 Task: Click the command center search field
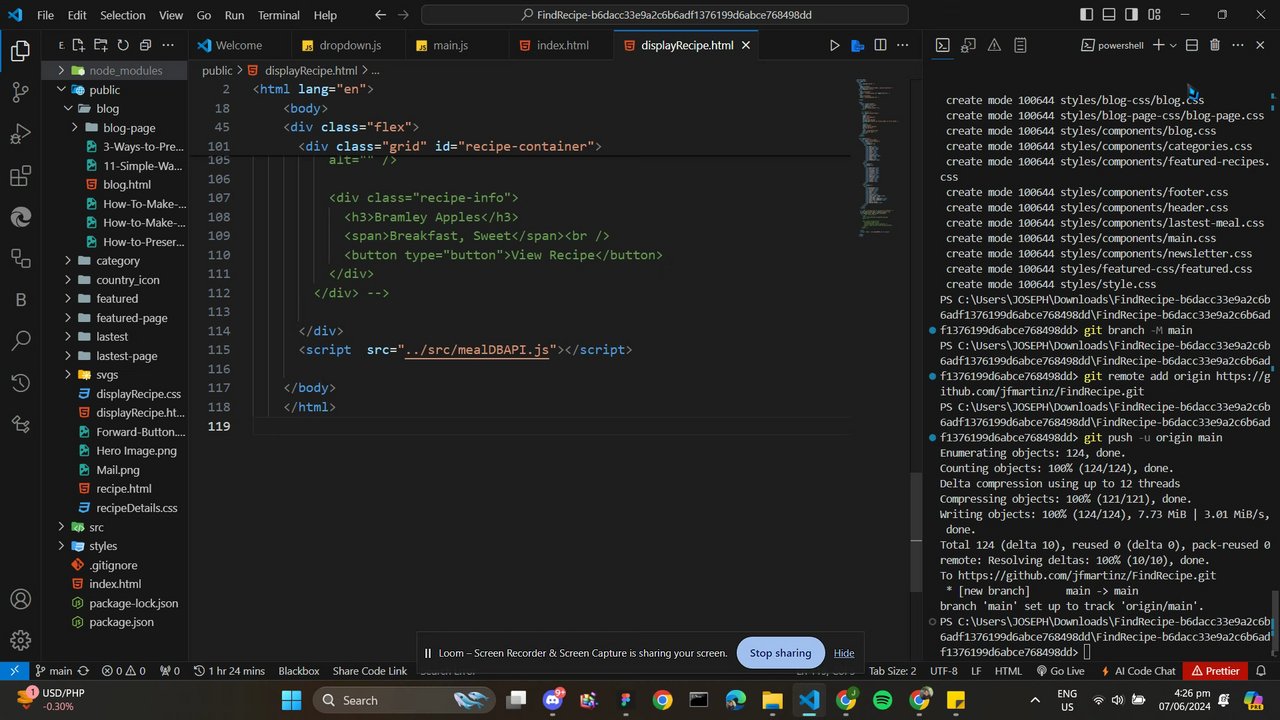coord(665,15)
